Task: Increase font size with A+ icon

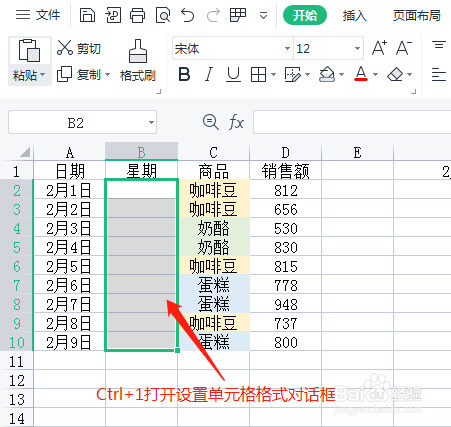Action: (380, 48)
